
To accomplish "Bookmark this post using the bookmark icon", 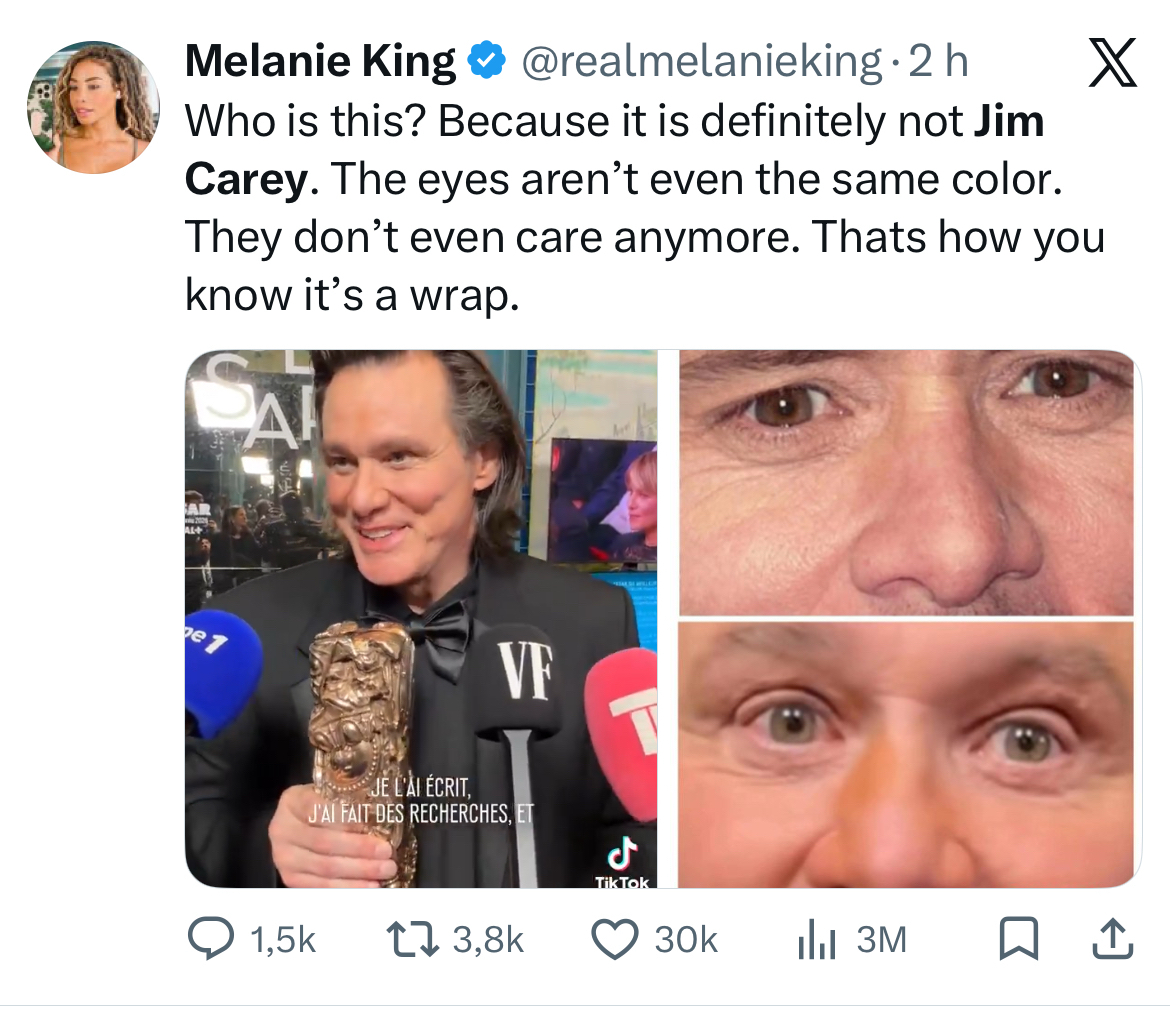I will click(1017, 939).
